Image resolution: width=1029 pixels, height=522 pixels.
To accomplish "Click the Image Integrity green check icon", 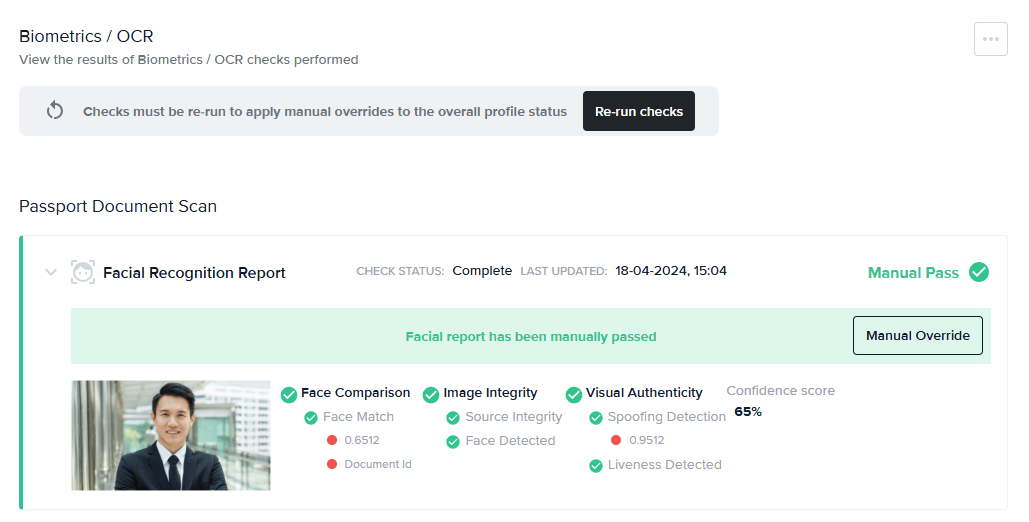I will 431,394.
